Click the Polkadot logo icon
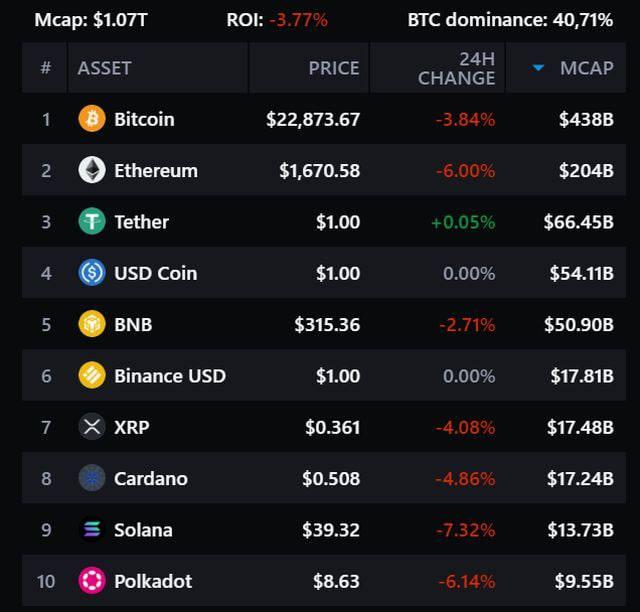The image size is (640, 612). pyautogui.click(x=92, y=581)
